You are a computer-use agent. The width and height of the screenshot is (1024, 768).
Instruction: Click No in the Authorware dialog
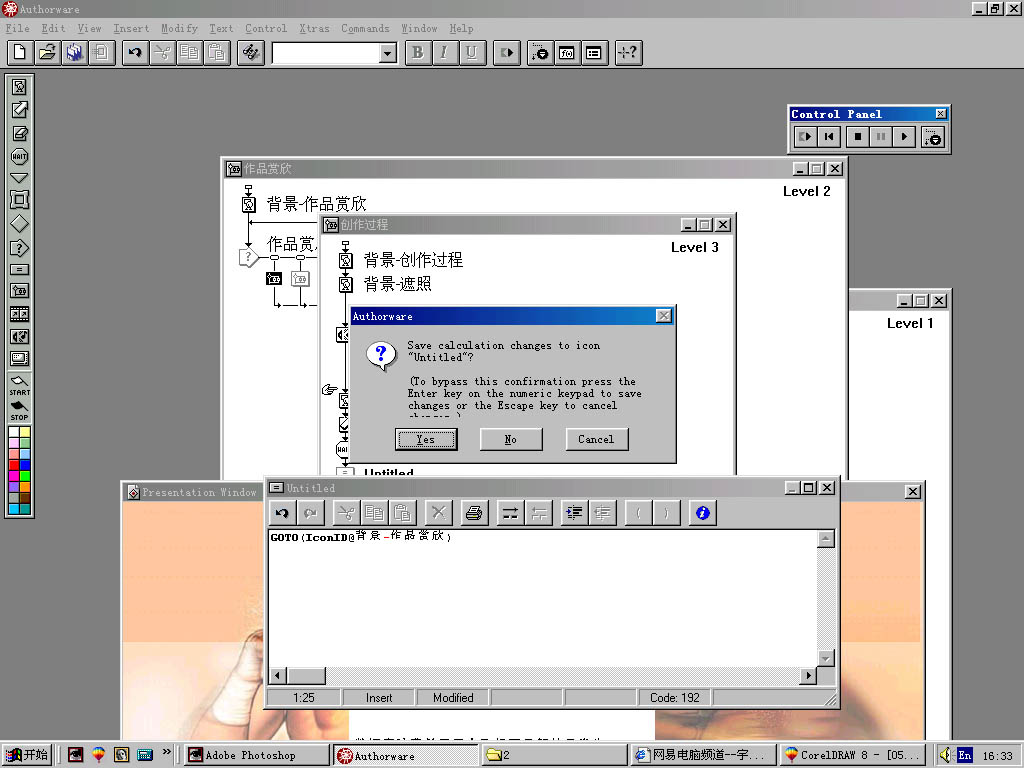click(511, 440)
